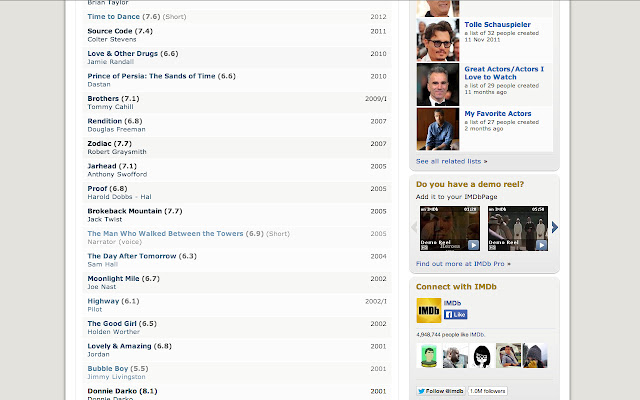Open The Good Girl film page
This screenshot has width=640, height=400.
tap(112, 323)
